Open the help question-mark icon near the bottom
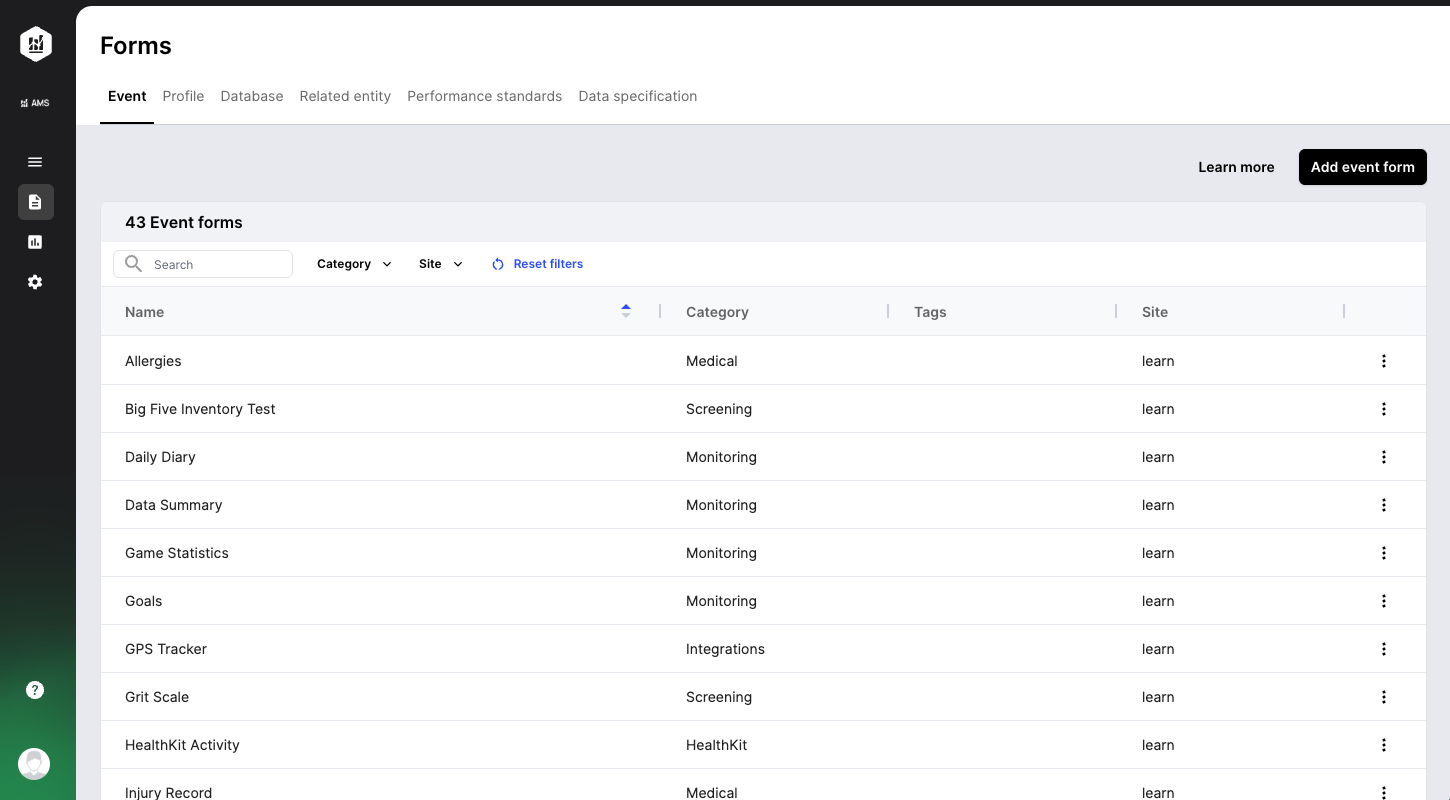The image size is (1450, 800). click(35, 689)
